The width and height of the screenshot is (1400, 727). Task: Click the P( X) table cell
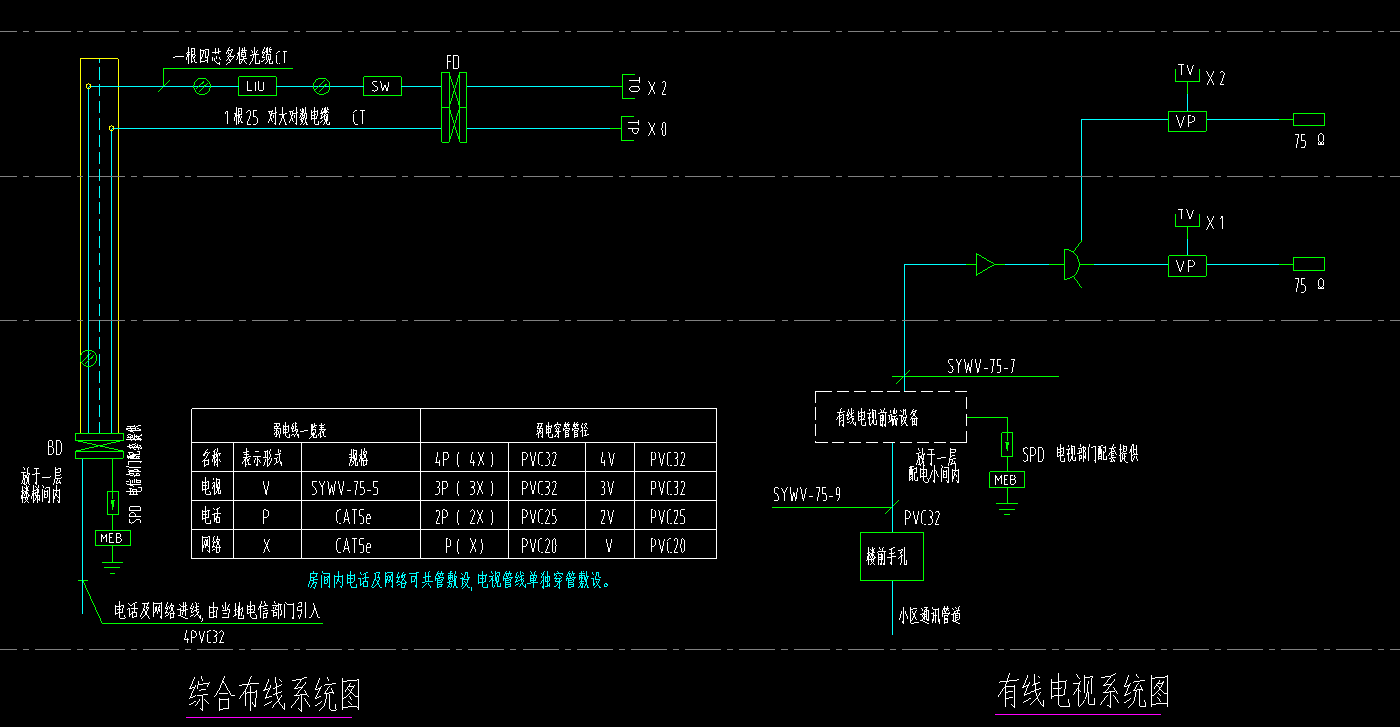click(x=465, y=547)
